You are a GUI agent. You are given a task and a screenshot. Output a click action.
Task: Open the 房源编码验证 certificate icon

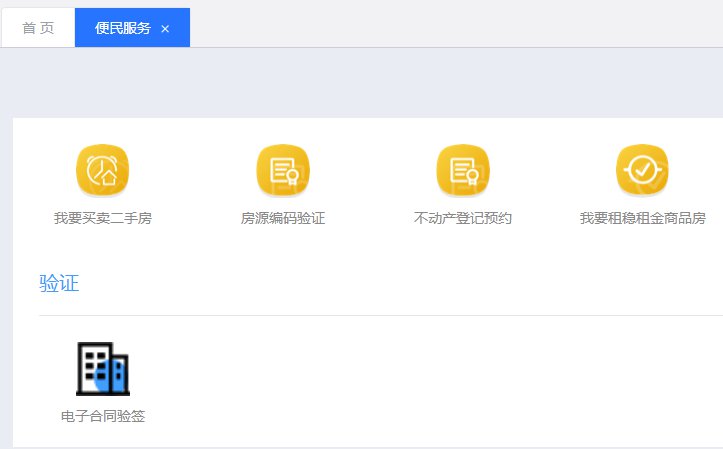pyautogui.click(x=283, y=171)
